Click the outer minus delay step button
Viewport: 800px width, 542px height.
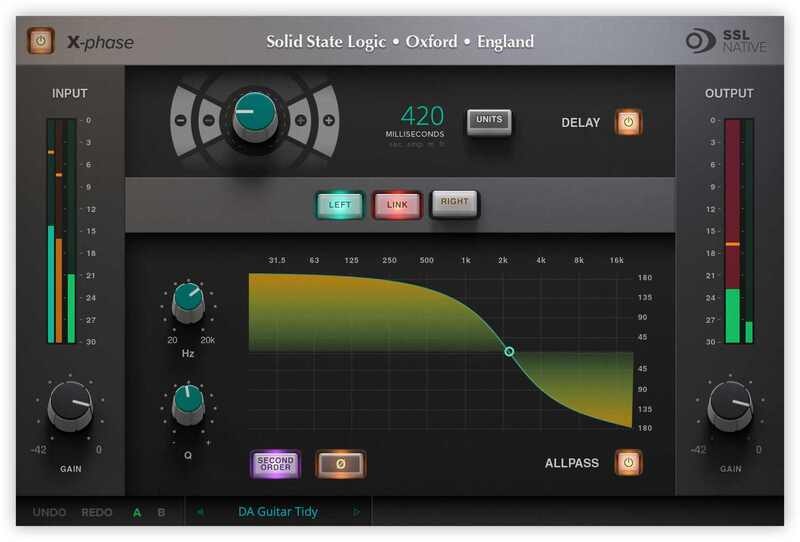tap(181, 120)
